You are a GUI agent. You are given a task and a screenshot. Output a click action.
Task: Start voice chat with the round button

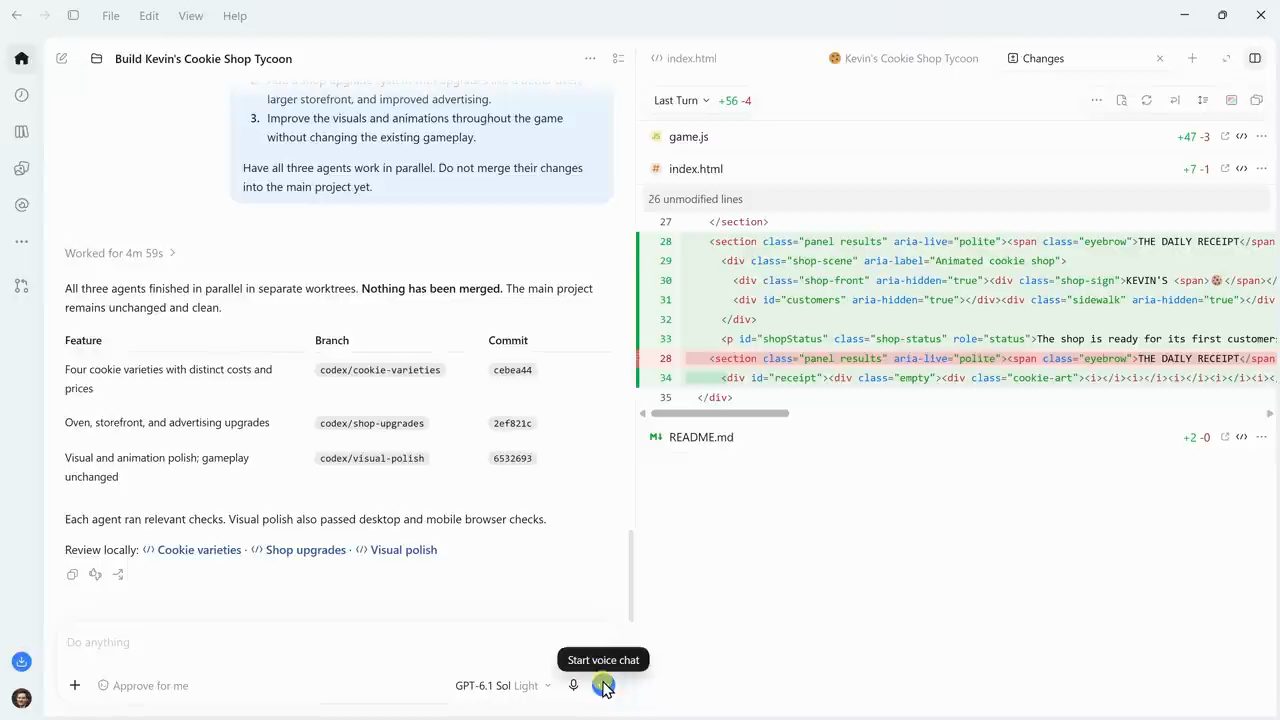pos(603,685)
